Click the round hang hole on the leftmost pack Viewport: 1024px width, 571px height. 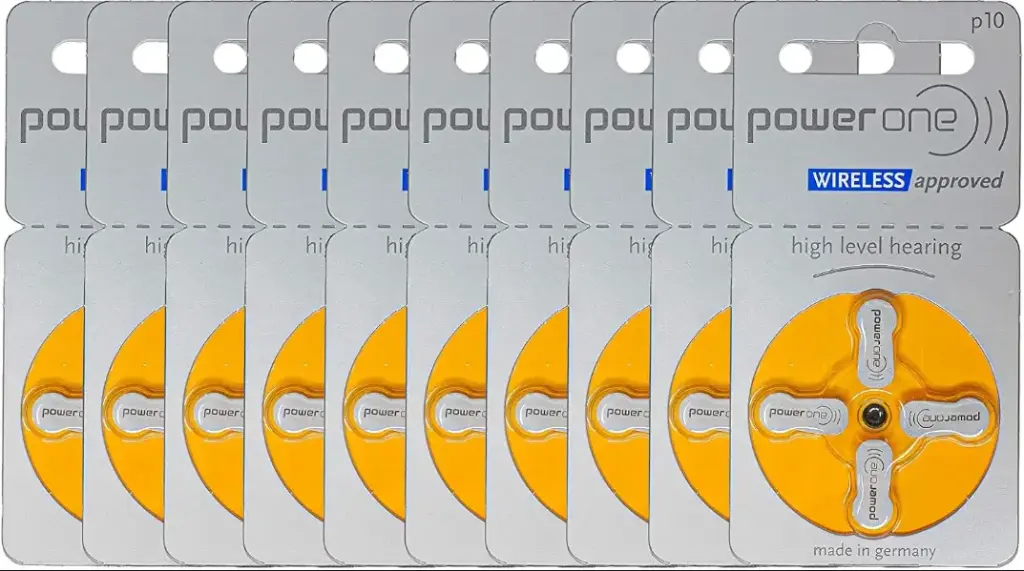click(x=68, y=57)
